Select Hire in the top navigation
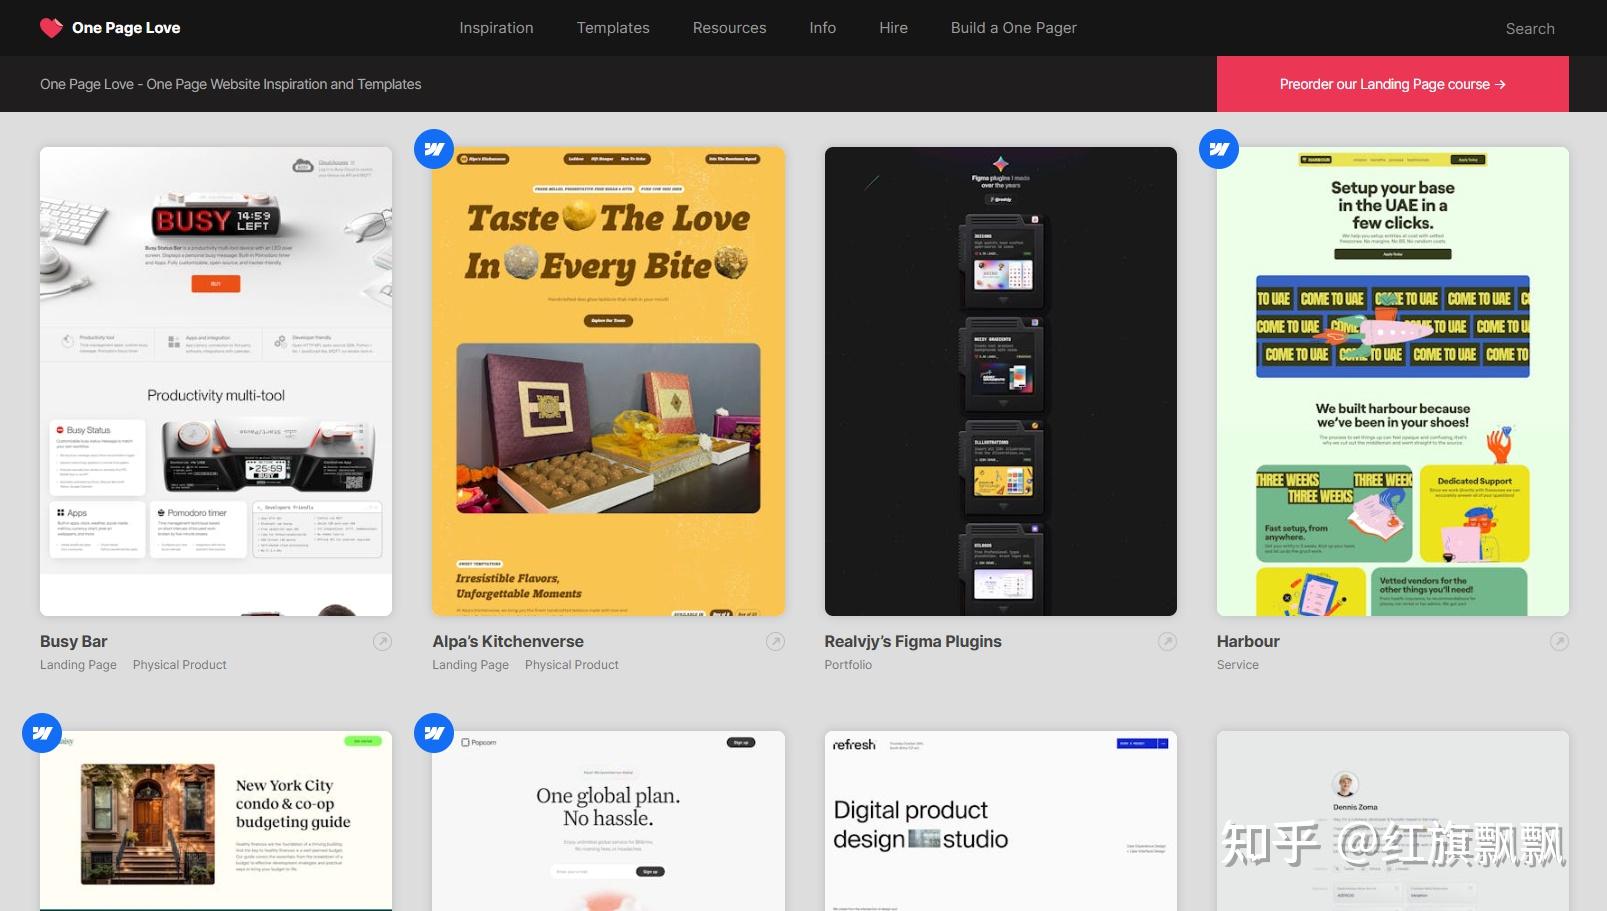 (893, 28)
